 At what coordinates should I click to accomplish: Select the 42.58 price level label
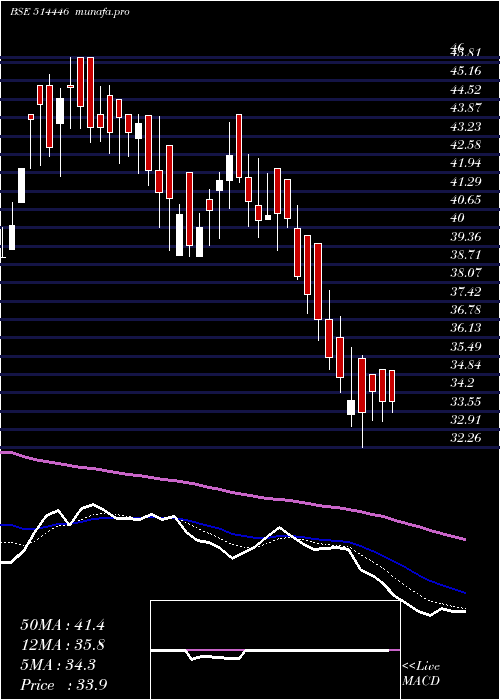(x=466, y=145)
